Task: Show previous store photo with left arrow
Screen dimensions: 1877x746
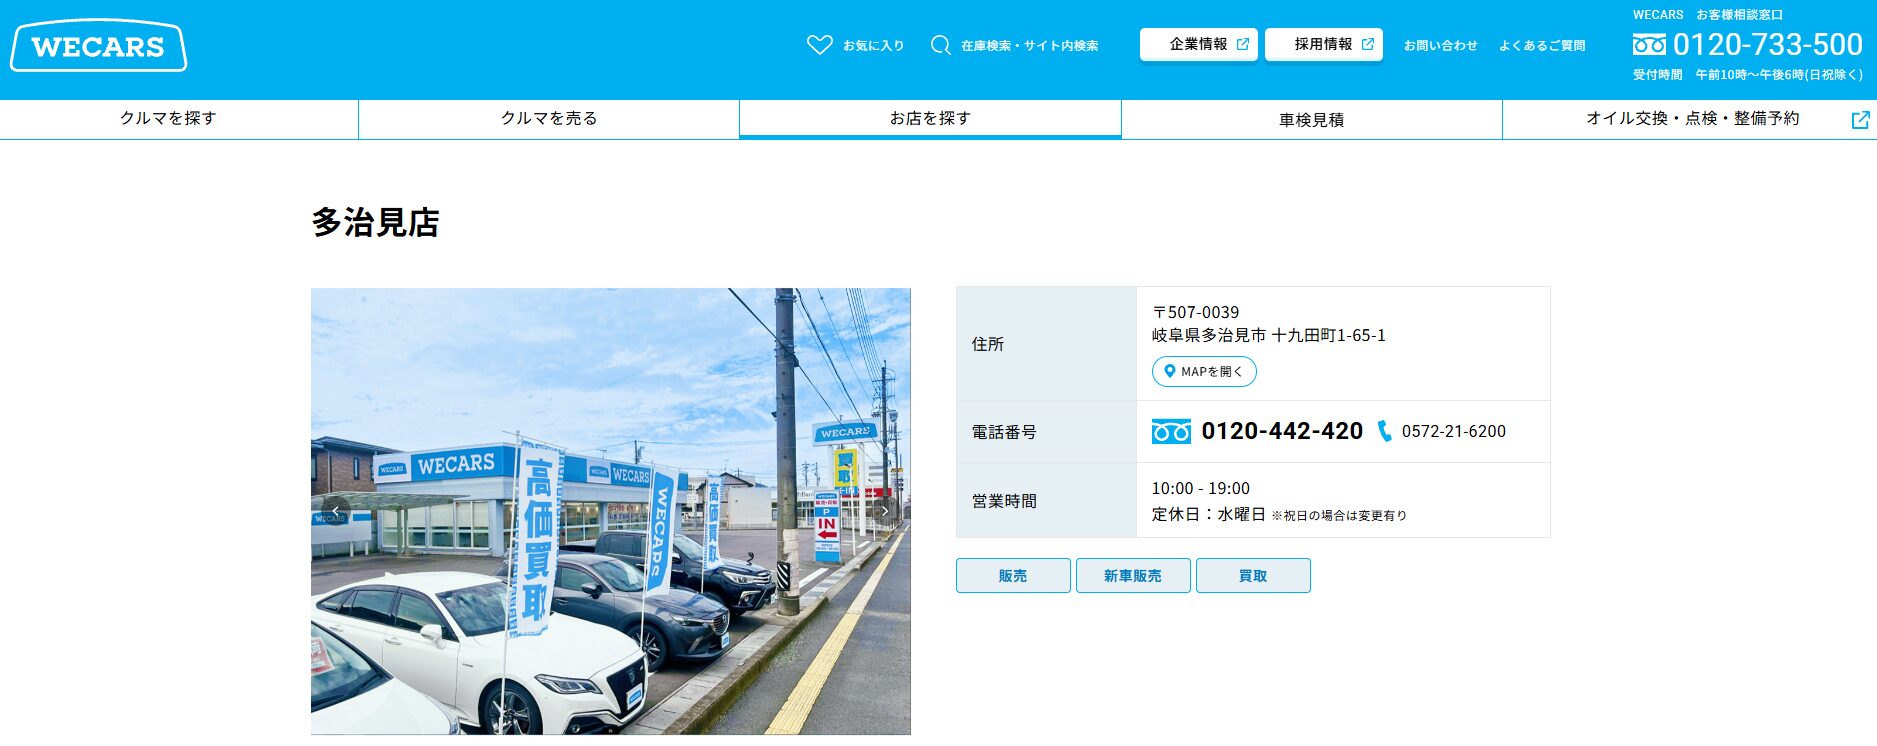Action: coord(336,511)
